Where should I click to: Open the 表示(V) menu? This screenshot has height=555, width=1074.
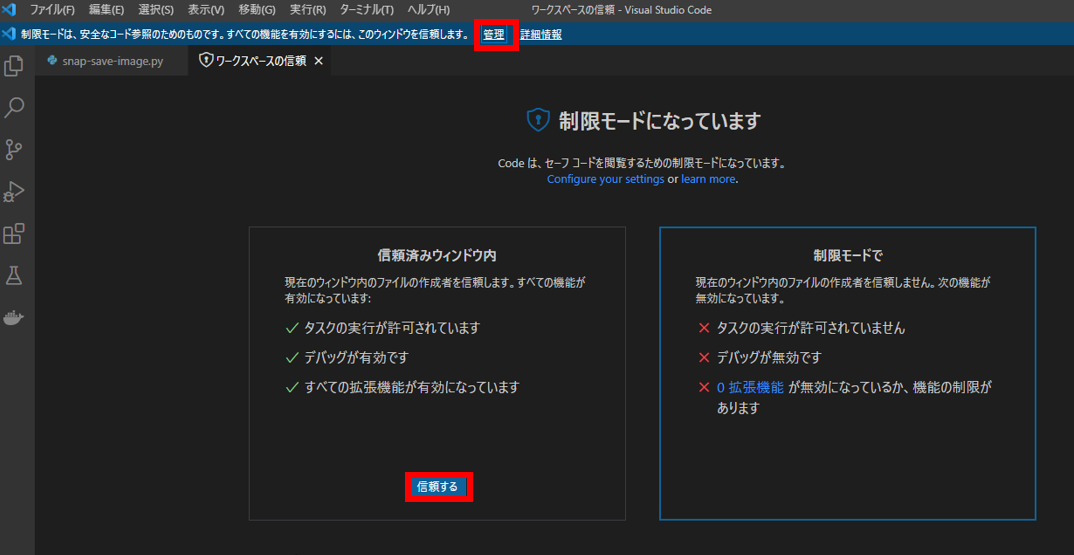click(206, 10)
